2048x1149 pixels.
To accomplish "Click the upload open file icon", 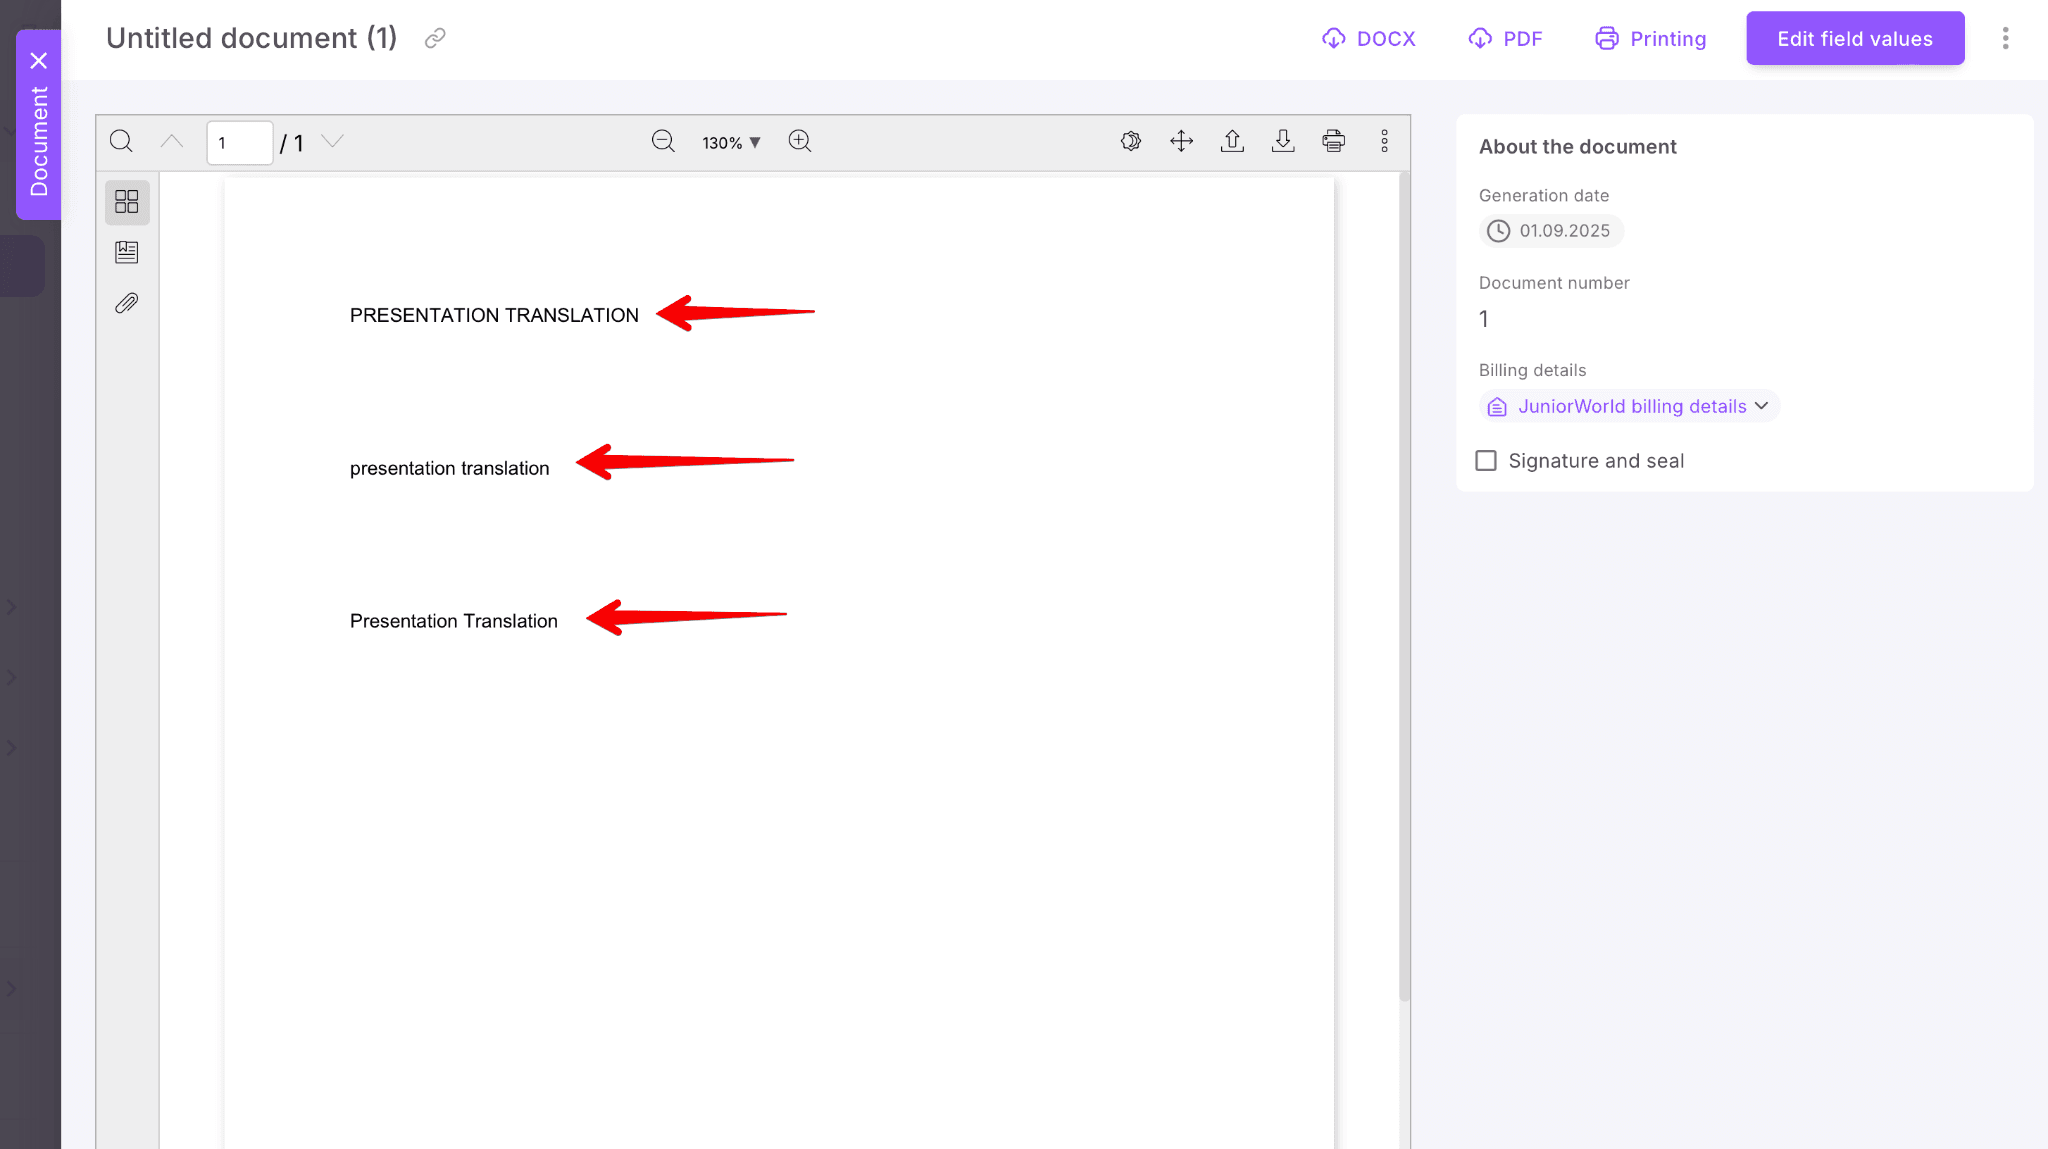I will pyautogui.click(x=1232, y=141).
